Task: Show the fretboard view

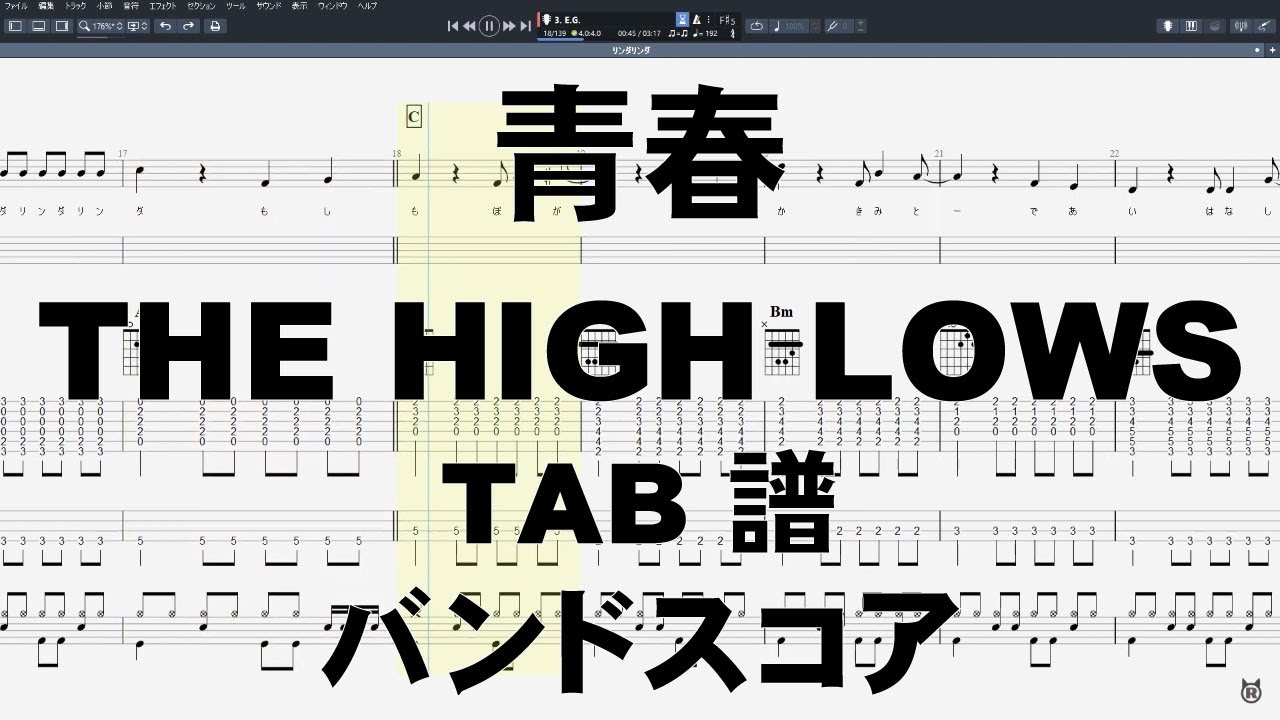Action: tap(1168, 26)
